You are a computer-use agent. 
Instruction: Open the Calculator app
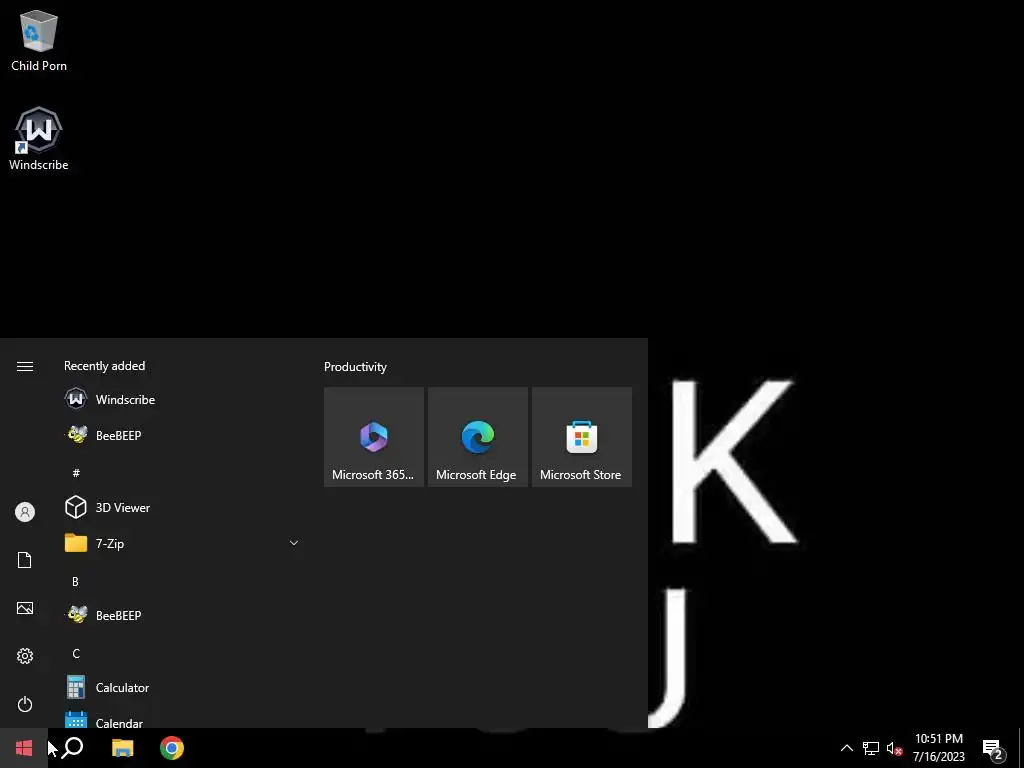click(183, 688)
